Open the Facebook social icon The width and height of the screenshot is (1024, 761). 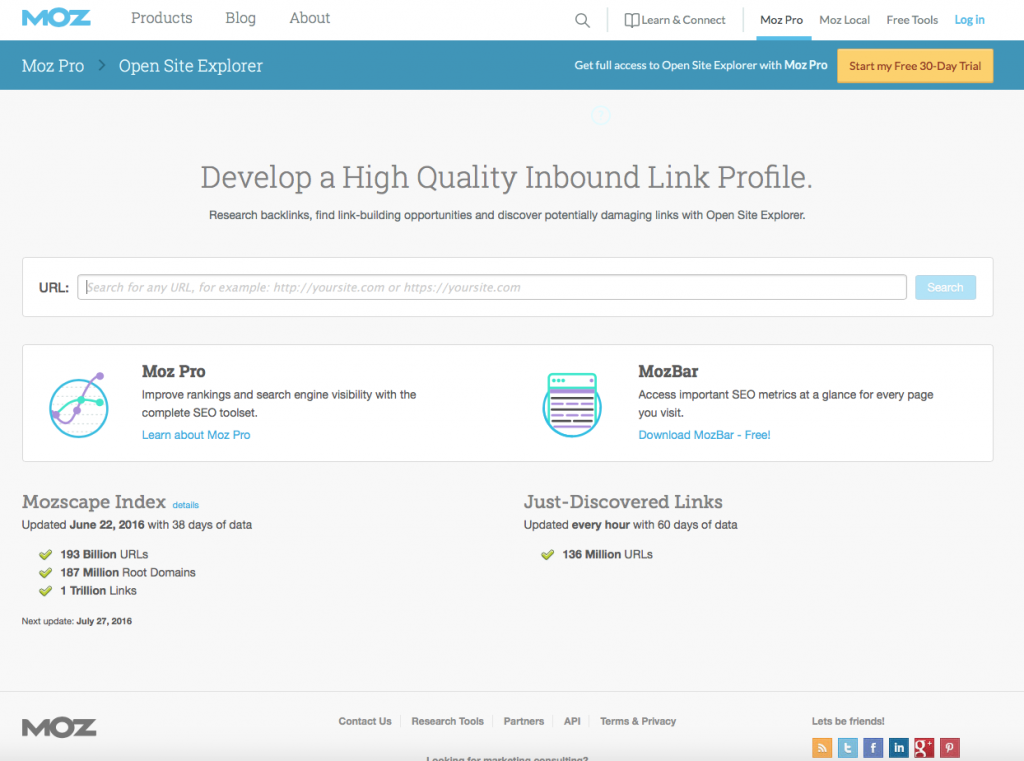click(x=873, y=747)
